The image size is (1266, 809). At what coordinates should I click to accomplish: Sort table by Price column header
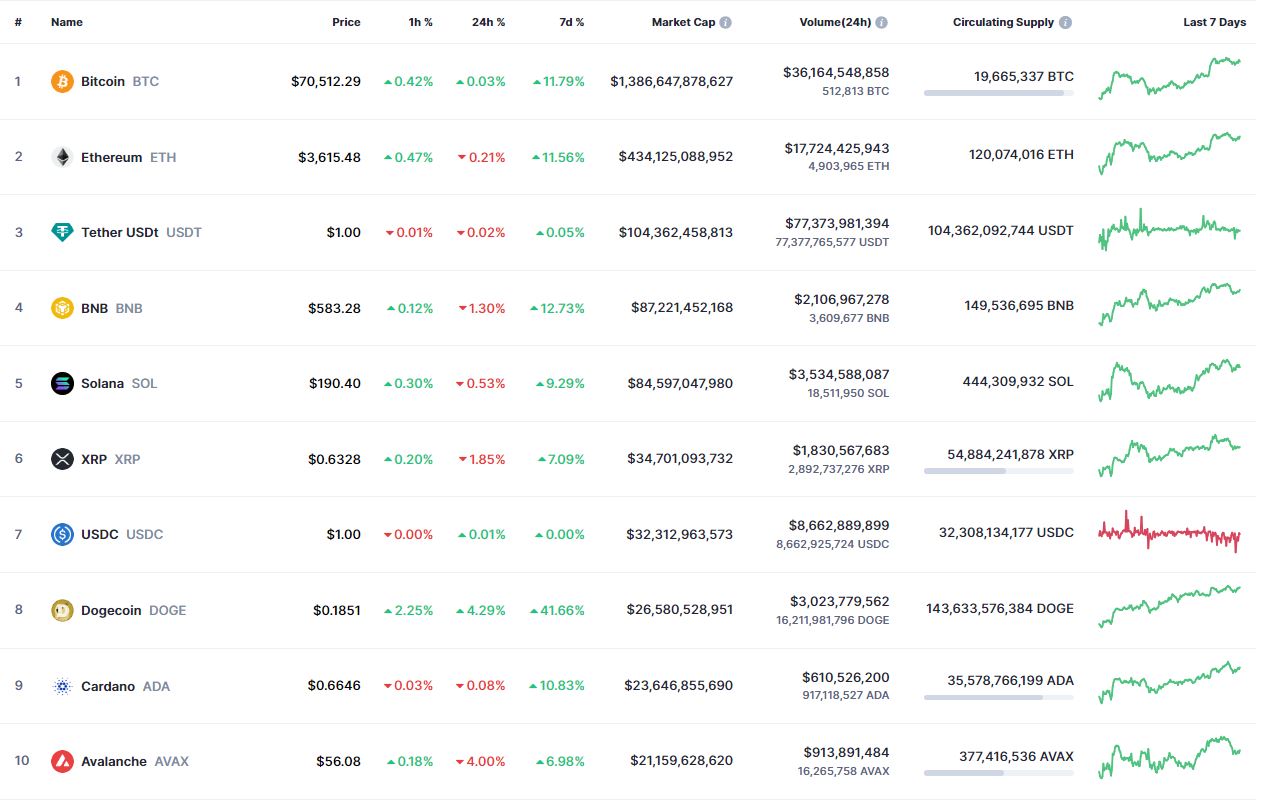(346, 22)
